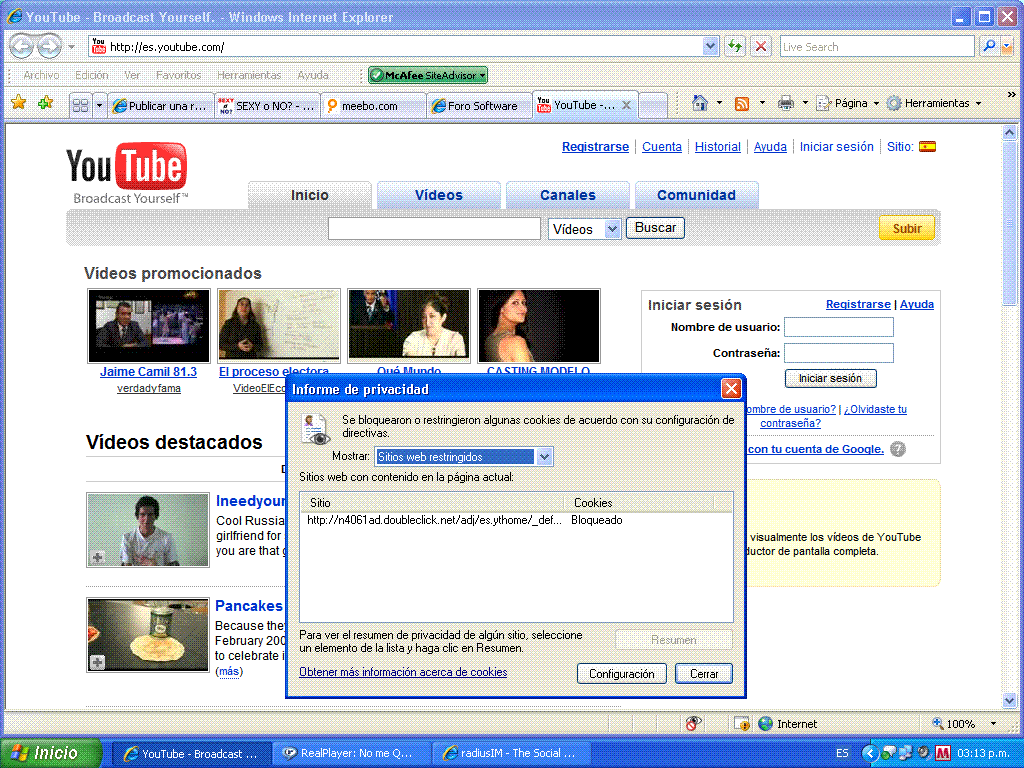Click the Iniciar sesión form button

830,378
